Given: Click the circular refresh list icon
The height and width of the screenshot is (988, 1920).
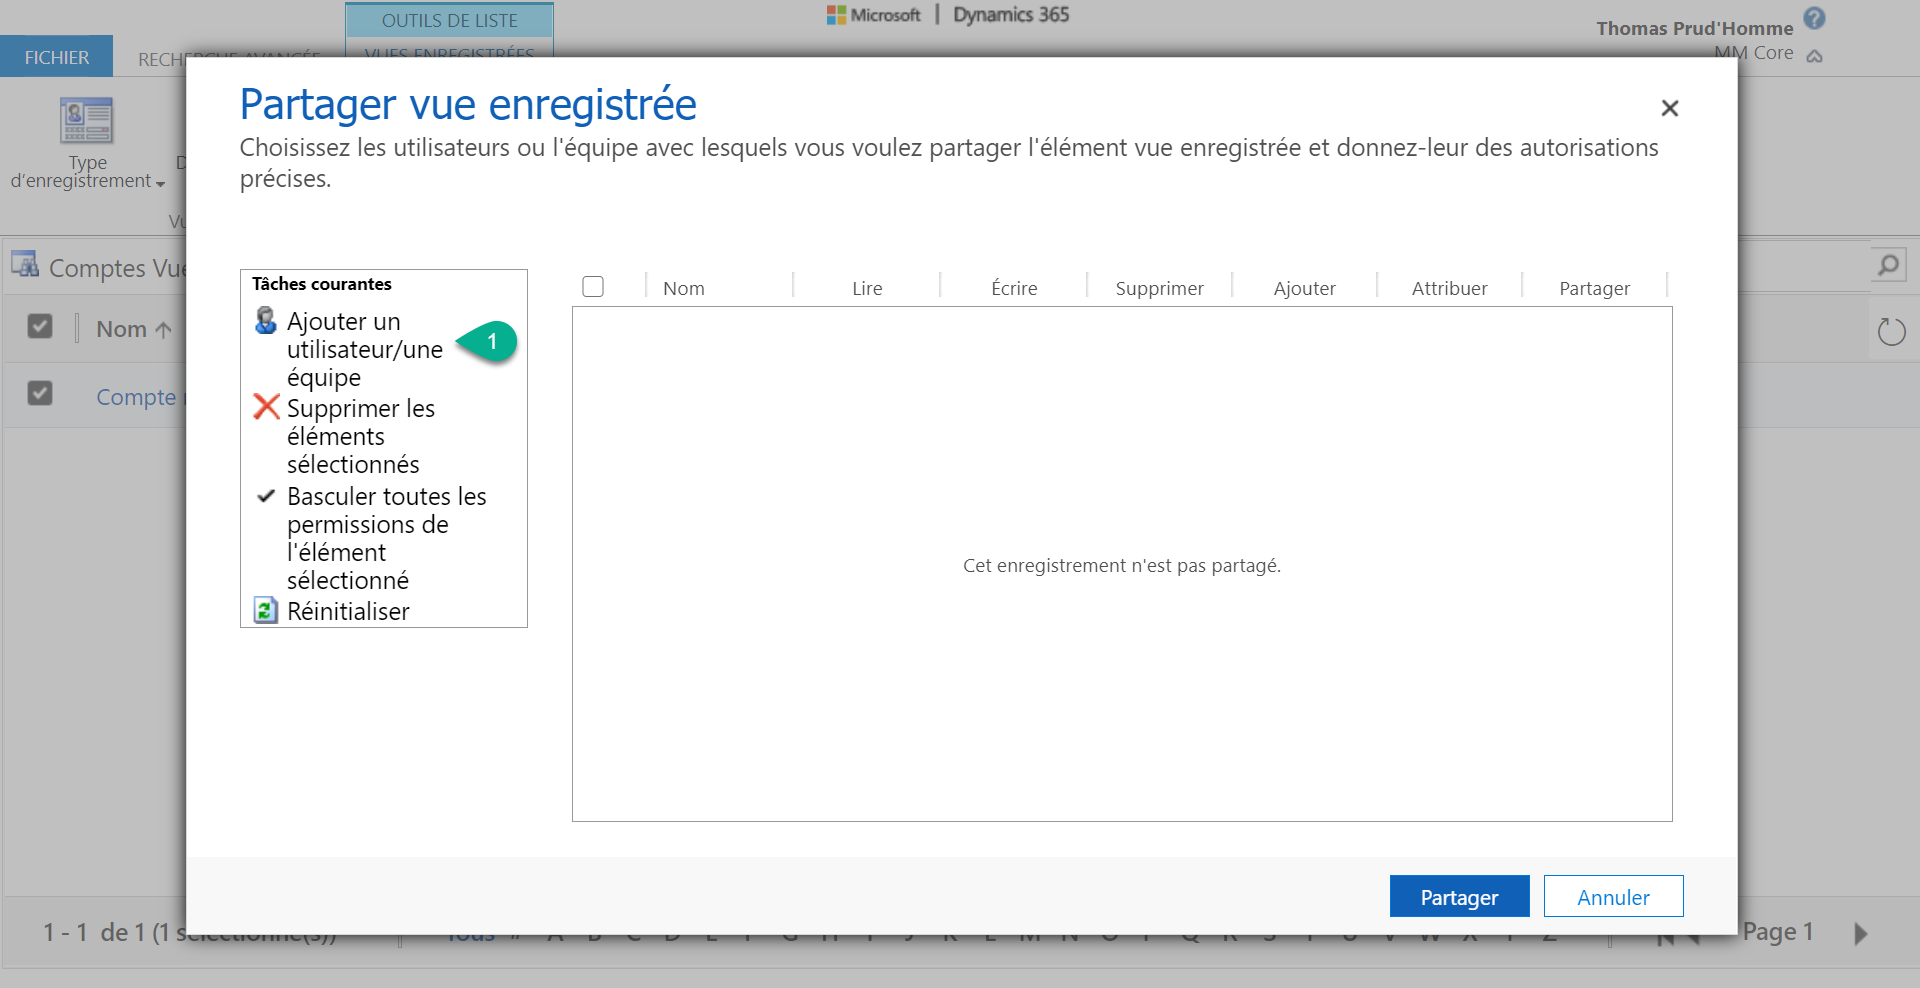Looking at the screenshot, I should tap(1891, 331).
